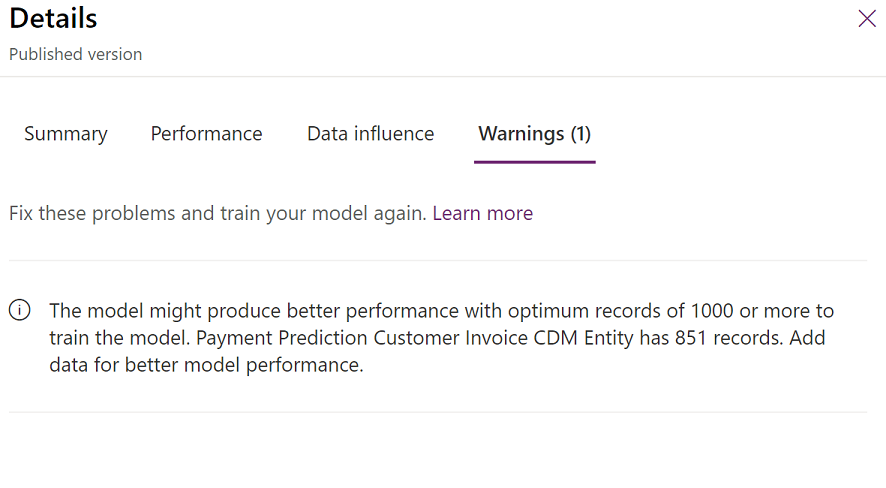The height and width of the screenshot is (488, 886).
Task: Click the Warnings (1) tab
Action: [535, 134]
